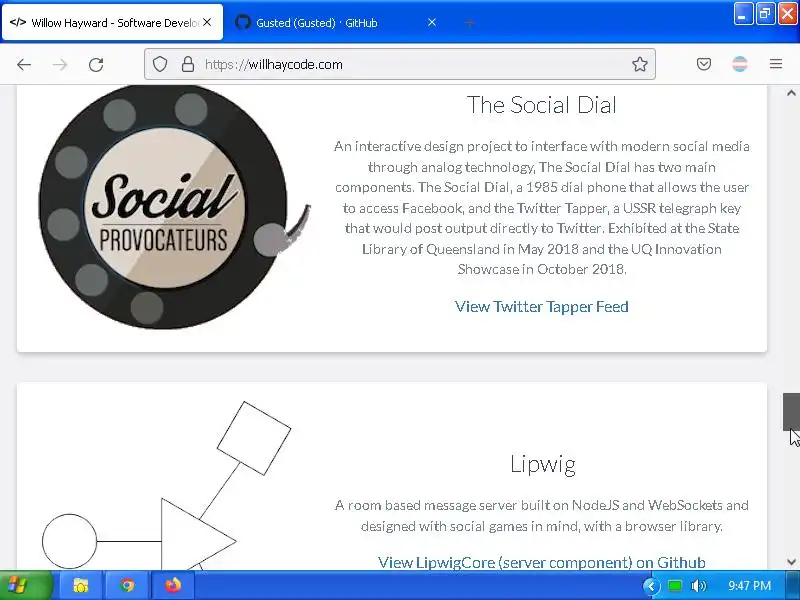The image size is (800, 600).
Task: View site security lock info
Action: coord(188,64)
